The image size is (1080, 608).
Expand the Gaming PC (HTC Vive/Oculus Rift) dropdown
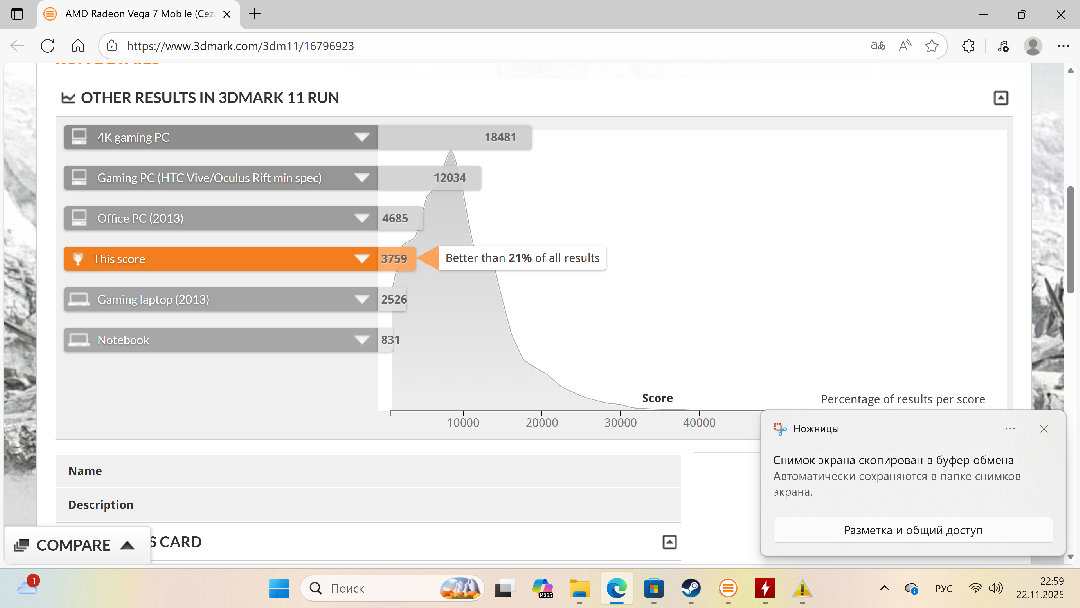pyautogui.click(x=362, y=178)
